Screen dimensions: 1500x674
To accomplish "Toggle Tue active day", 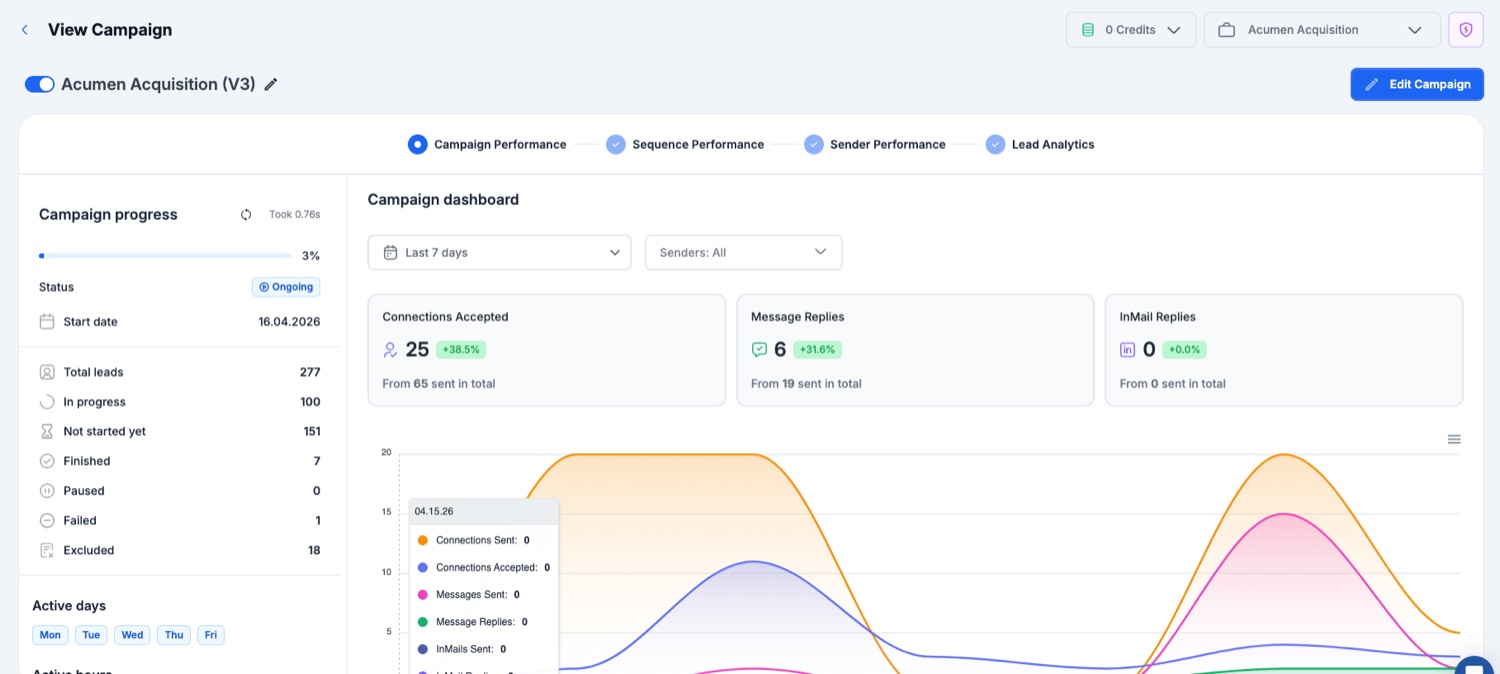I will pyautogui.click(x=91, y=635).
